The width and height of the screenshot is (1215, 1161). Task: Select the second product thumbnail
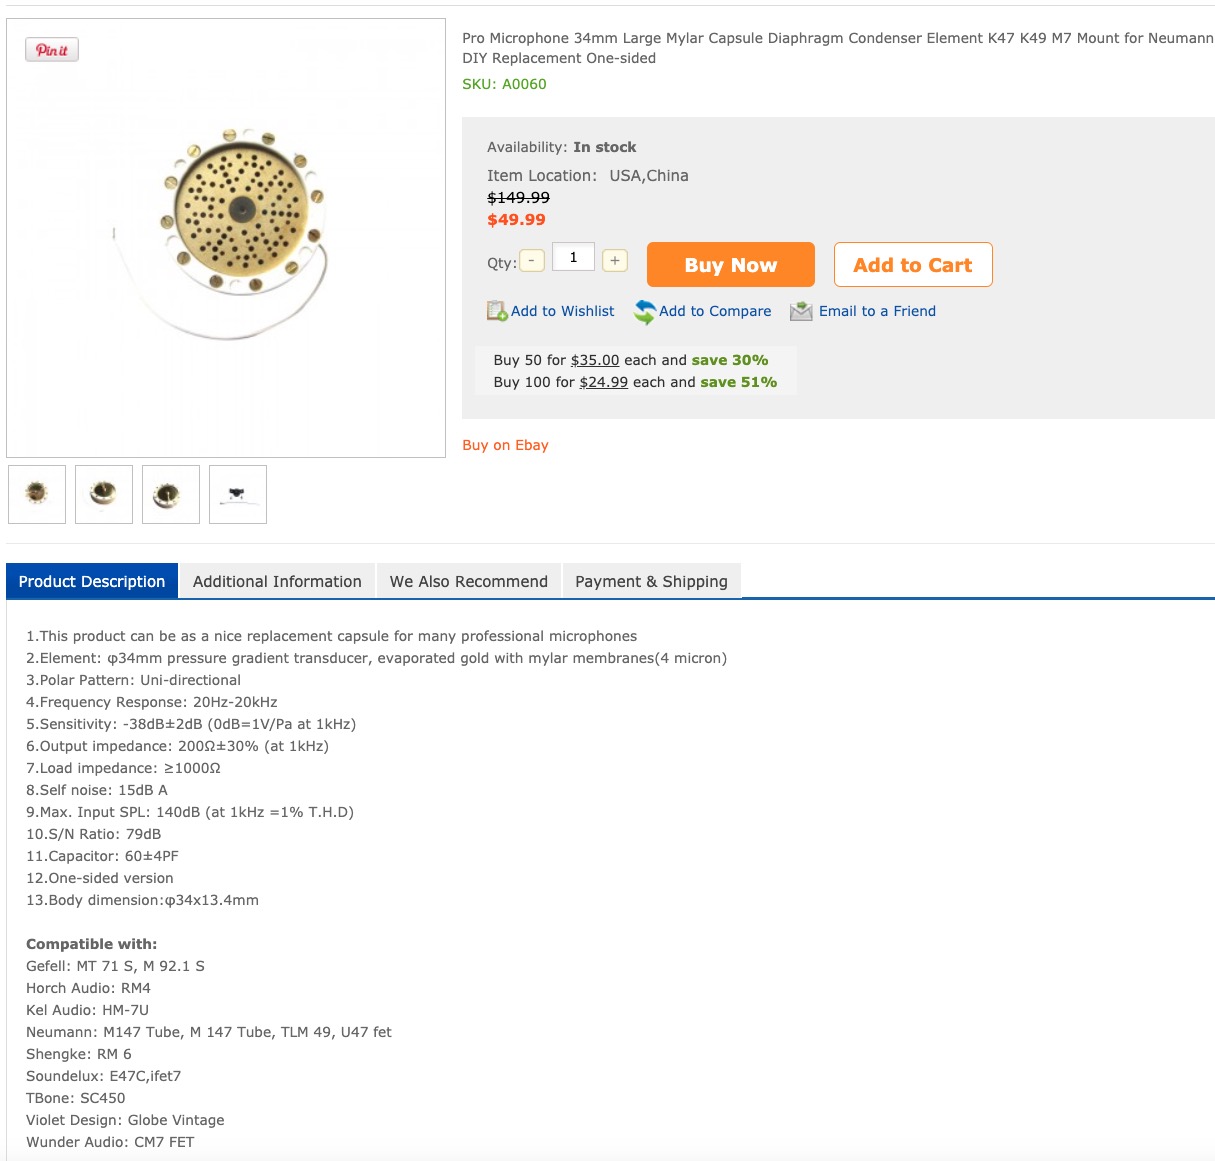coord(104,494)
